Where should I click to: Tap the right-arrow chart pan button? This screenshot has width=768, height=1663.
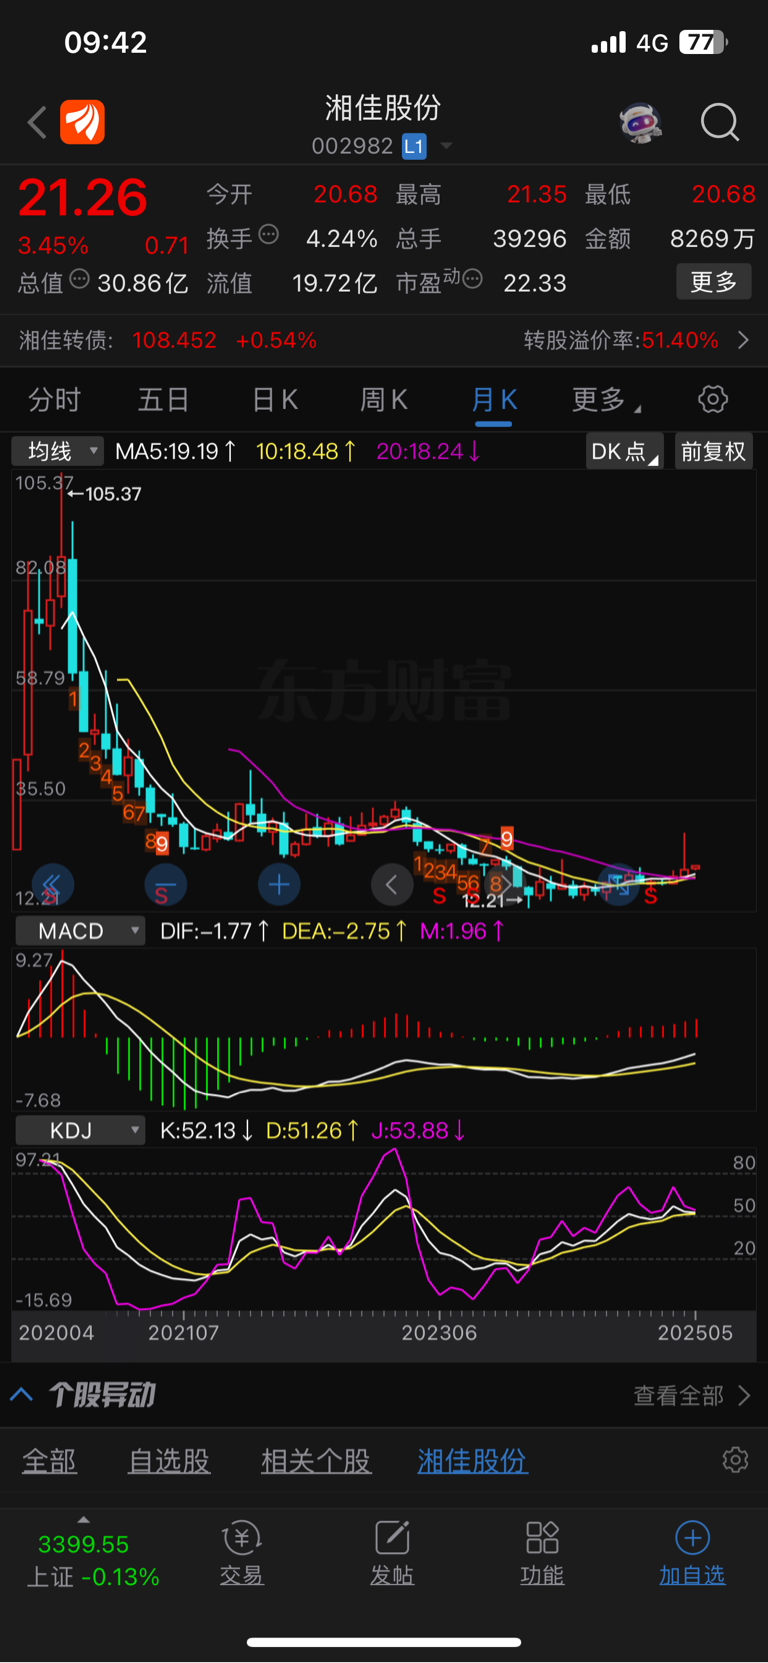point(506,884)
